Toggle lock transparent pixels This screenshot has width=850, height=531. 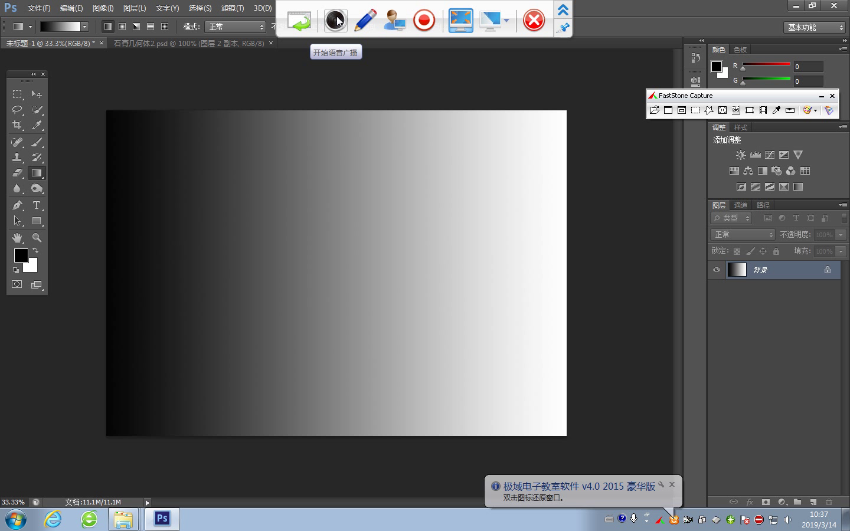pos(737,251)
